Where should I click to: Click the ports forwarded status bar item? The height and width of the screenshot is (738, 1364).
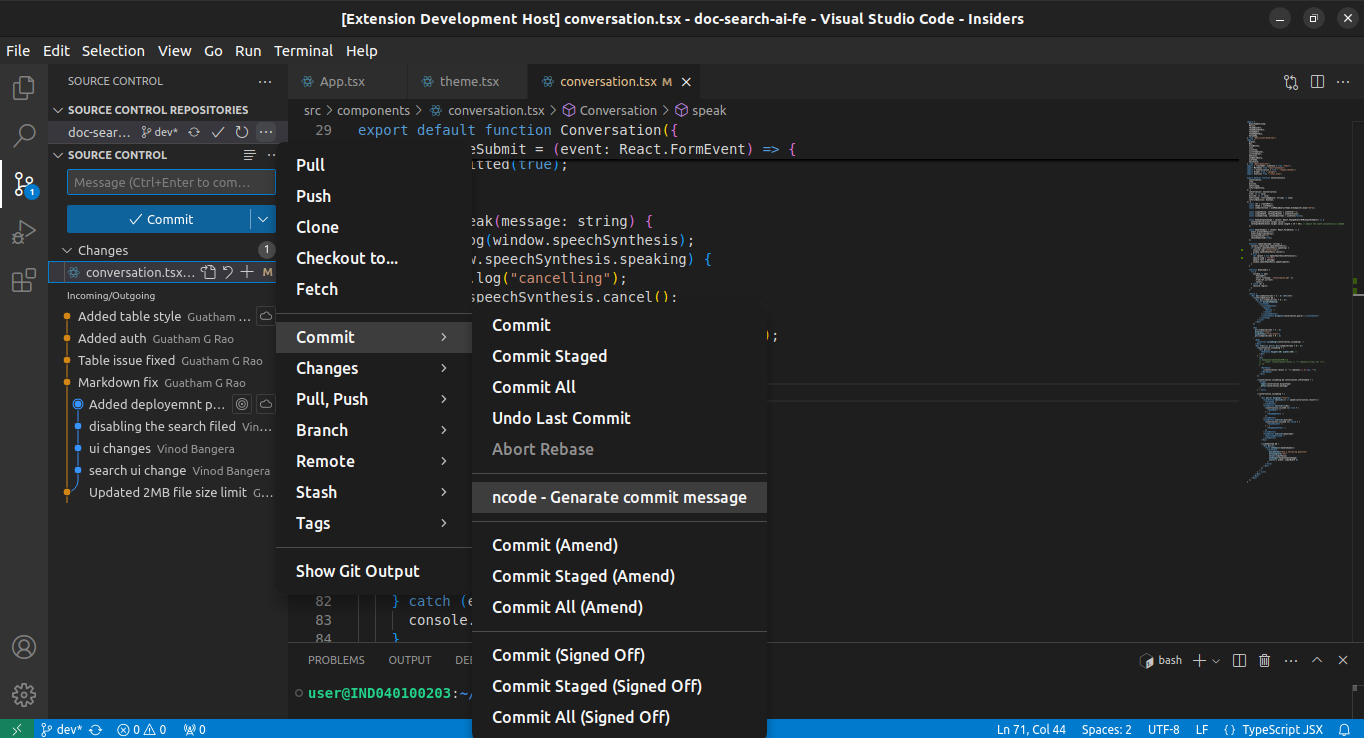tap(194, 729)
